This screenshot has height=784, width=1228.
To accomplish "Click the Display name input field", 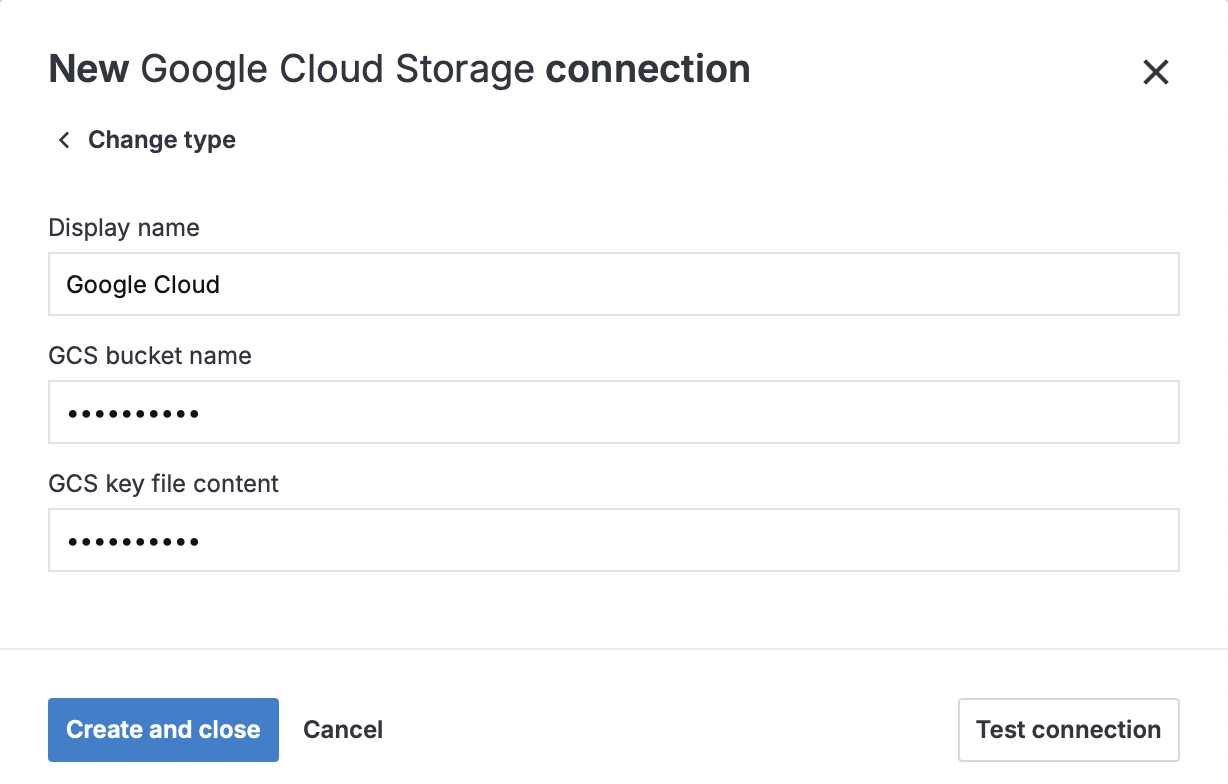I will [614, 284].
